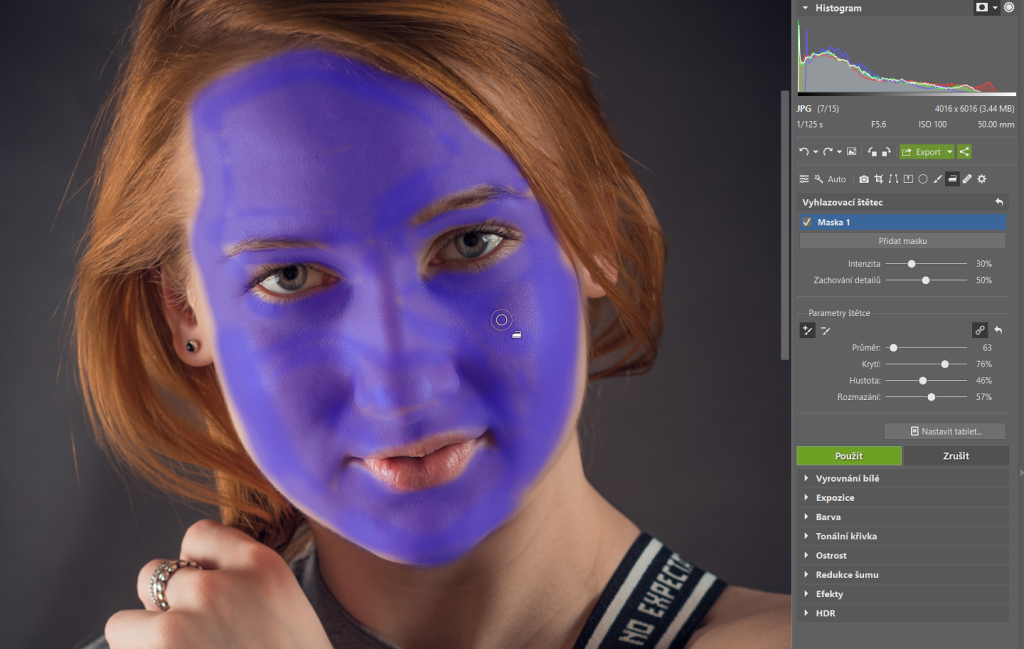The height and width of the screenshot is (649, 1024).
Task: Select the subtract-from-mask brush mode
Action: tap(826, 330)
